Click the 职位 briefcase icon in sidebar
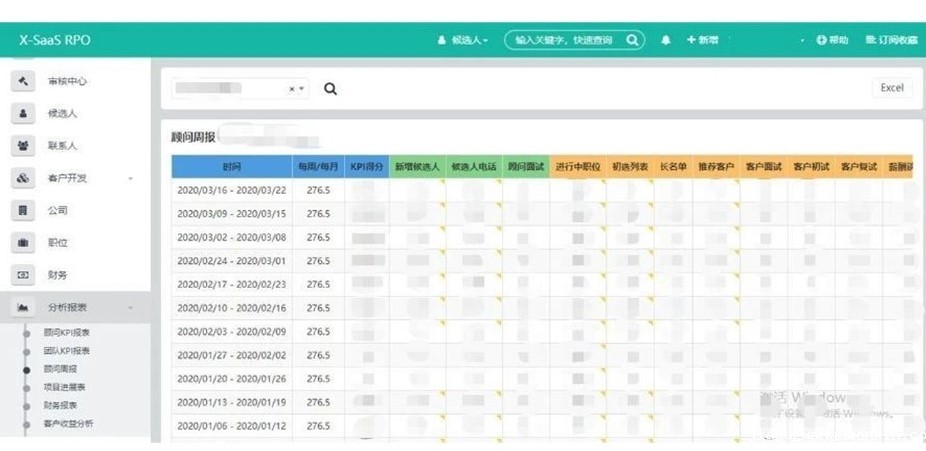This screenshot has height=451, width=926. coord(23,243)
